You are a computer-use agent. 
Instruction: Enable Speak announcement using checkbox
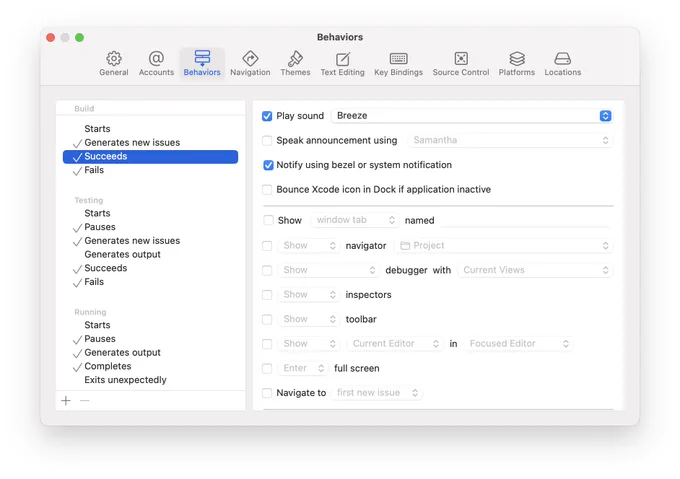tap(267, 140)
